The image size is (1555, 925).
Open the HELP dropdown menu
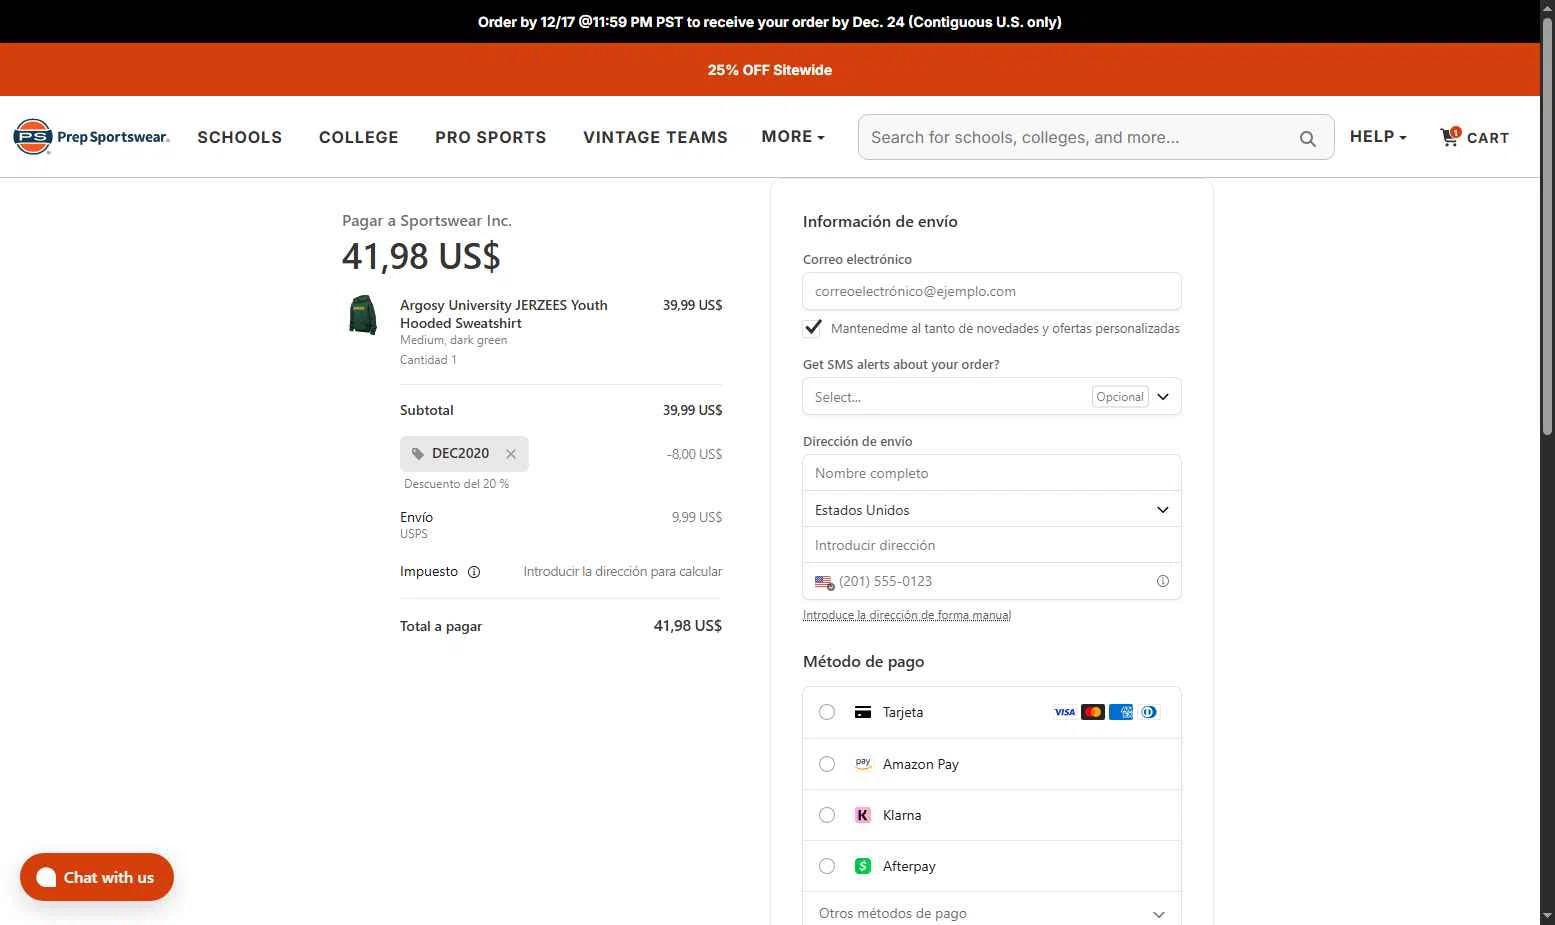[1378, 137]
